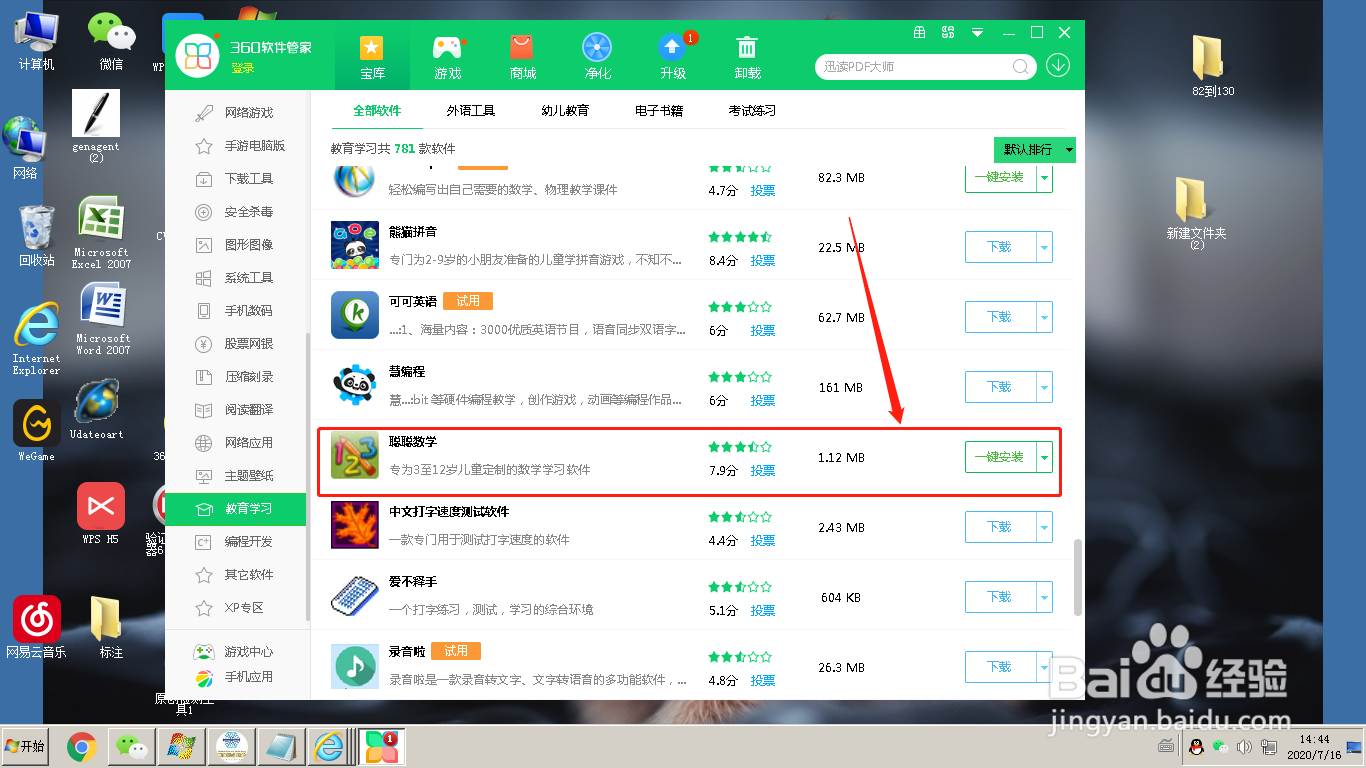Expand download options for 中文打字速度测试软件
Image resolution: width=1366 pixels, height=768 pixels.
click(x=1045, y=527)
